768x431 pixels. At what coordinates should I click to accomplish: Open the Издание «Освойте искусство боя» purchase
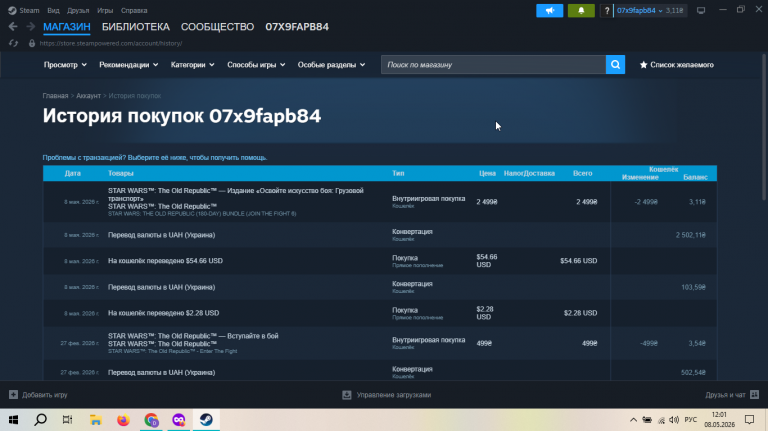pyautogui.click(x=380, y=202)
